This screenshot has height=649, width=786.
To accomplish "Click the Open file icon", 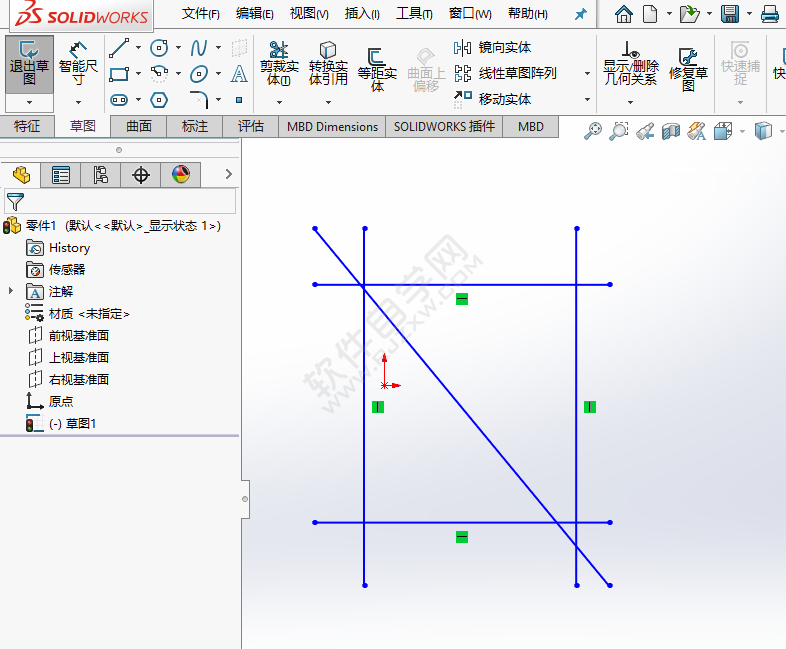I will [x=690, y=14].
